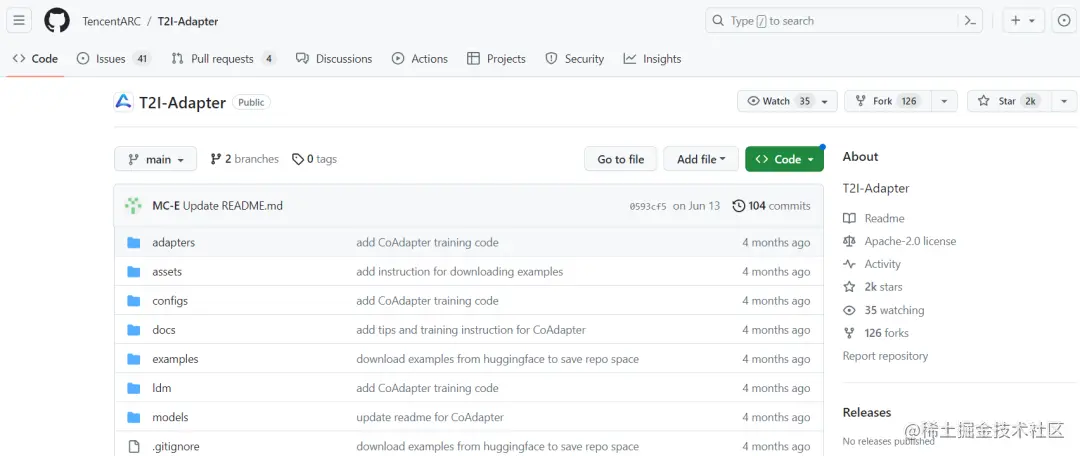
Task: Click the MC-E author name
Action: click(166, 205)
